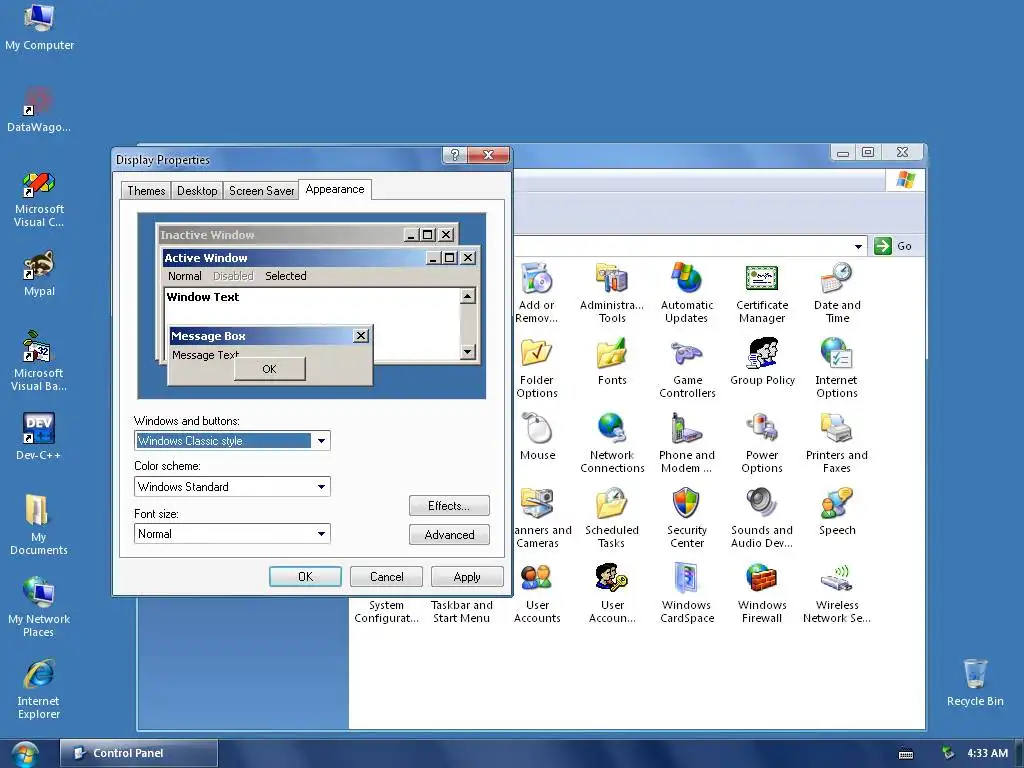1024x768 pixels.
Task: Expand Color scheme dropdown
Action: point(321,487)
